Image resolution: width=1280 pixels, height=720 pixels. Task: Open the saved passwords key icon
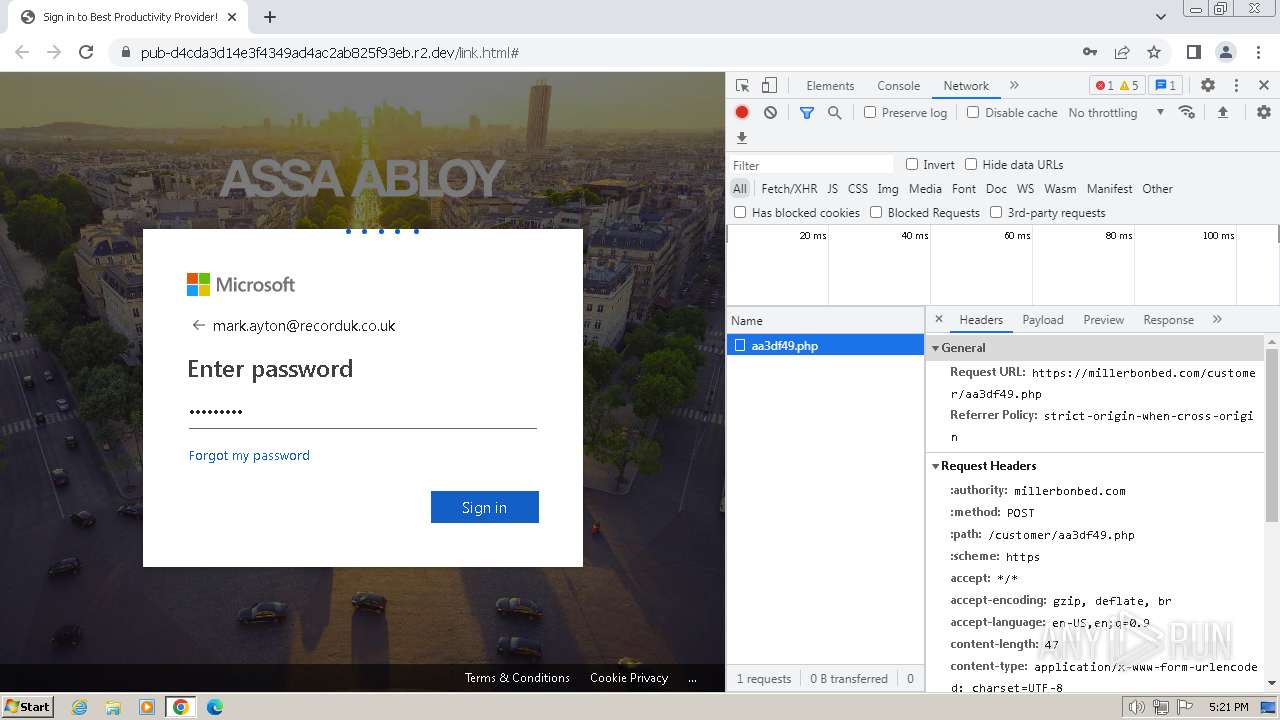coord(1090,52)
